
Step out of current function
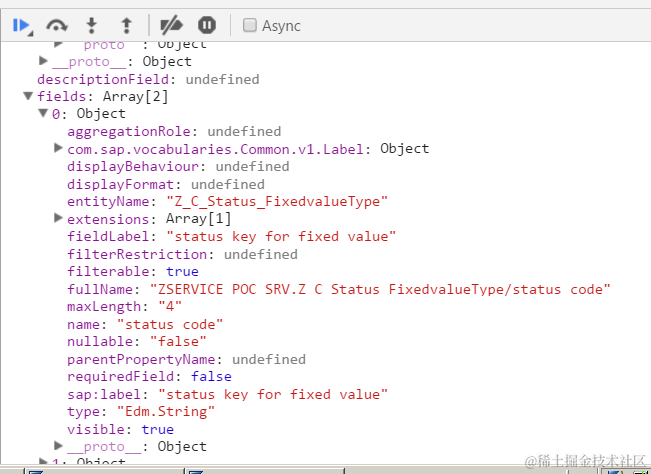[127, 26]
